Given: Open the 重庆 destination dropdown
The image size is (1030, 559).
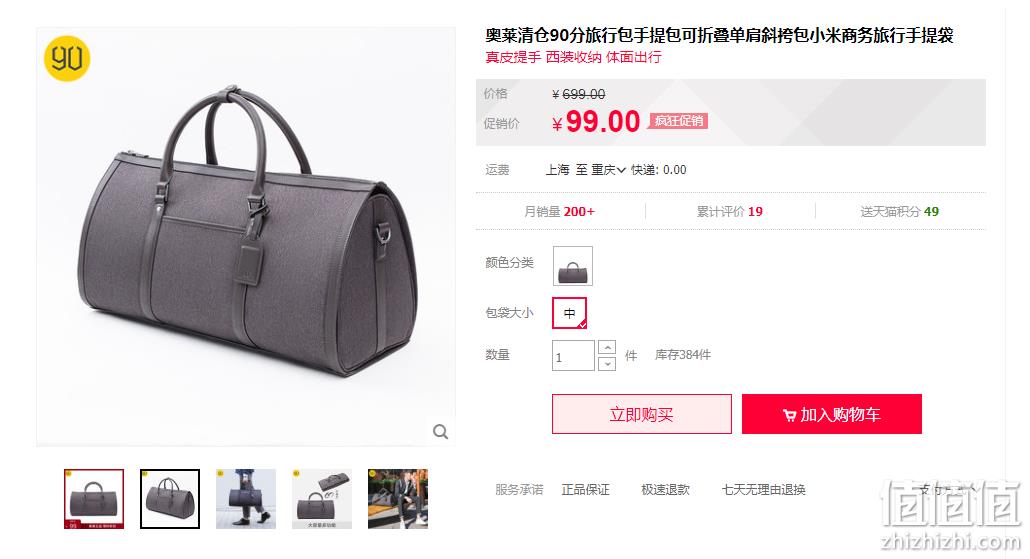Looking at the screenshot, I should click(608, 170).
